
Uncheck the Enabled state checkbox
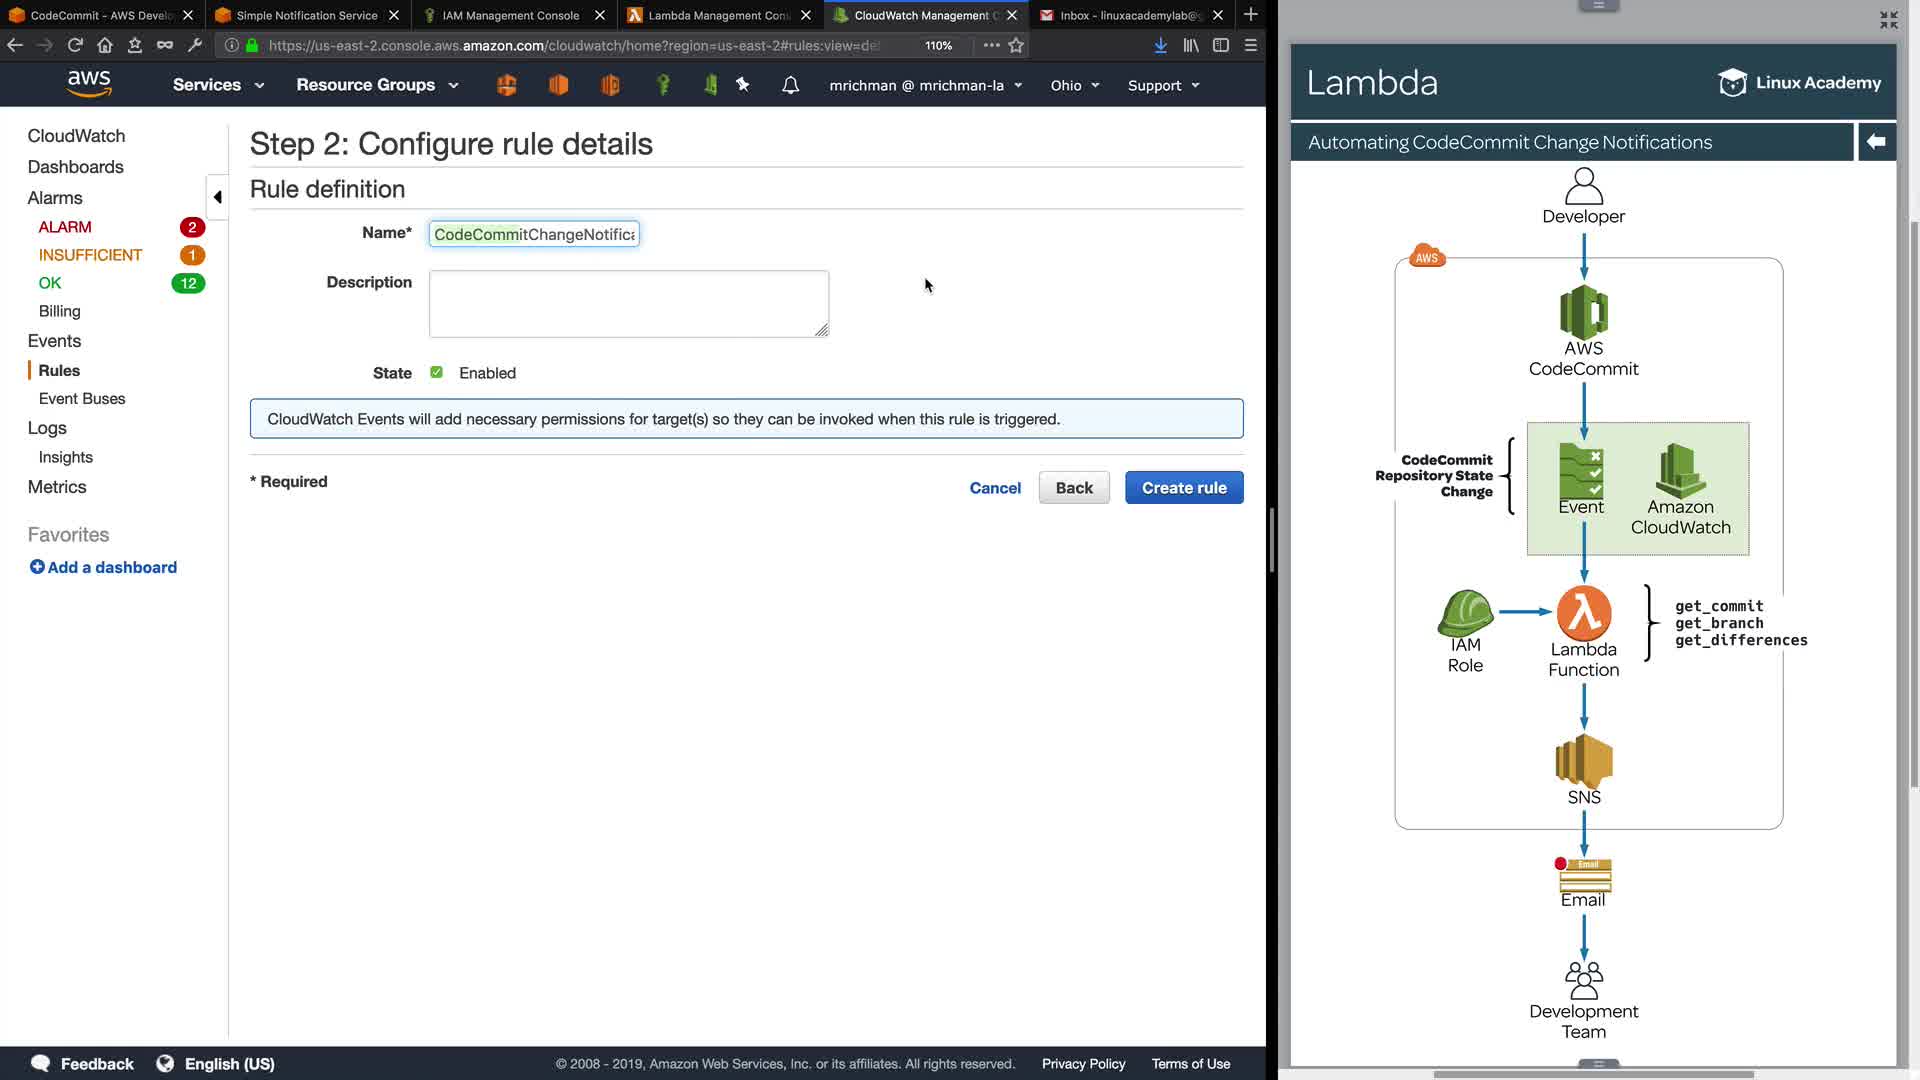pos(436,372)
